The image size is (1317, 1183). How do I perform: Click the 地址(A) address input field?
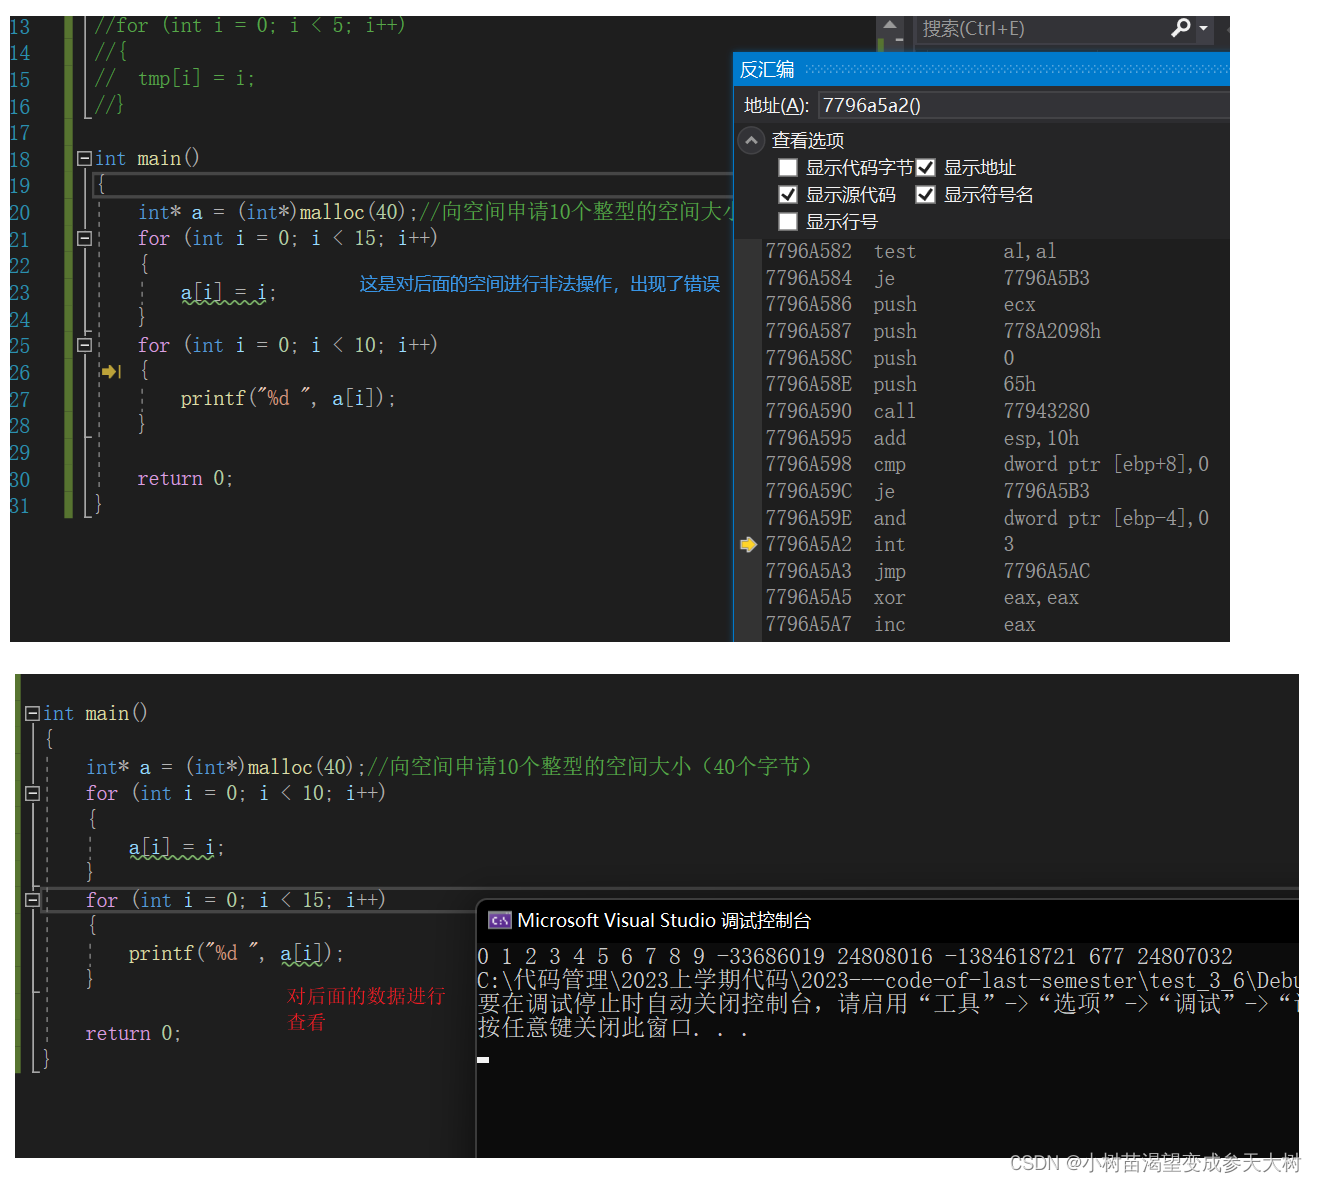pyautogui.click(x=1023, y=105)
